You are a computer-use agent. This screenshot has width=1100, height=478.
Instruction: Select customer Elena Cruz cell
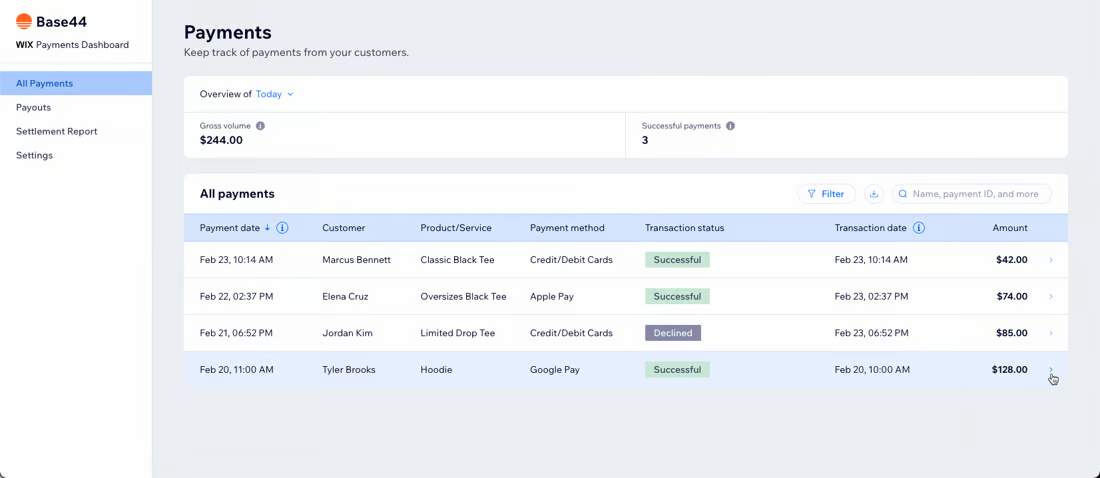pos(345,297)
